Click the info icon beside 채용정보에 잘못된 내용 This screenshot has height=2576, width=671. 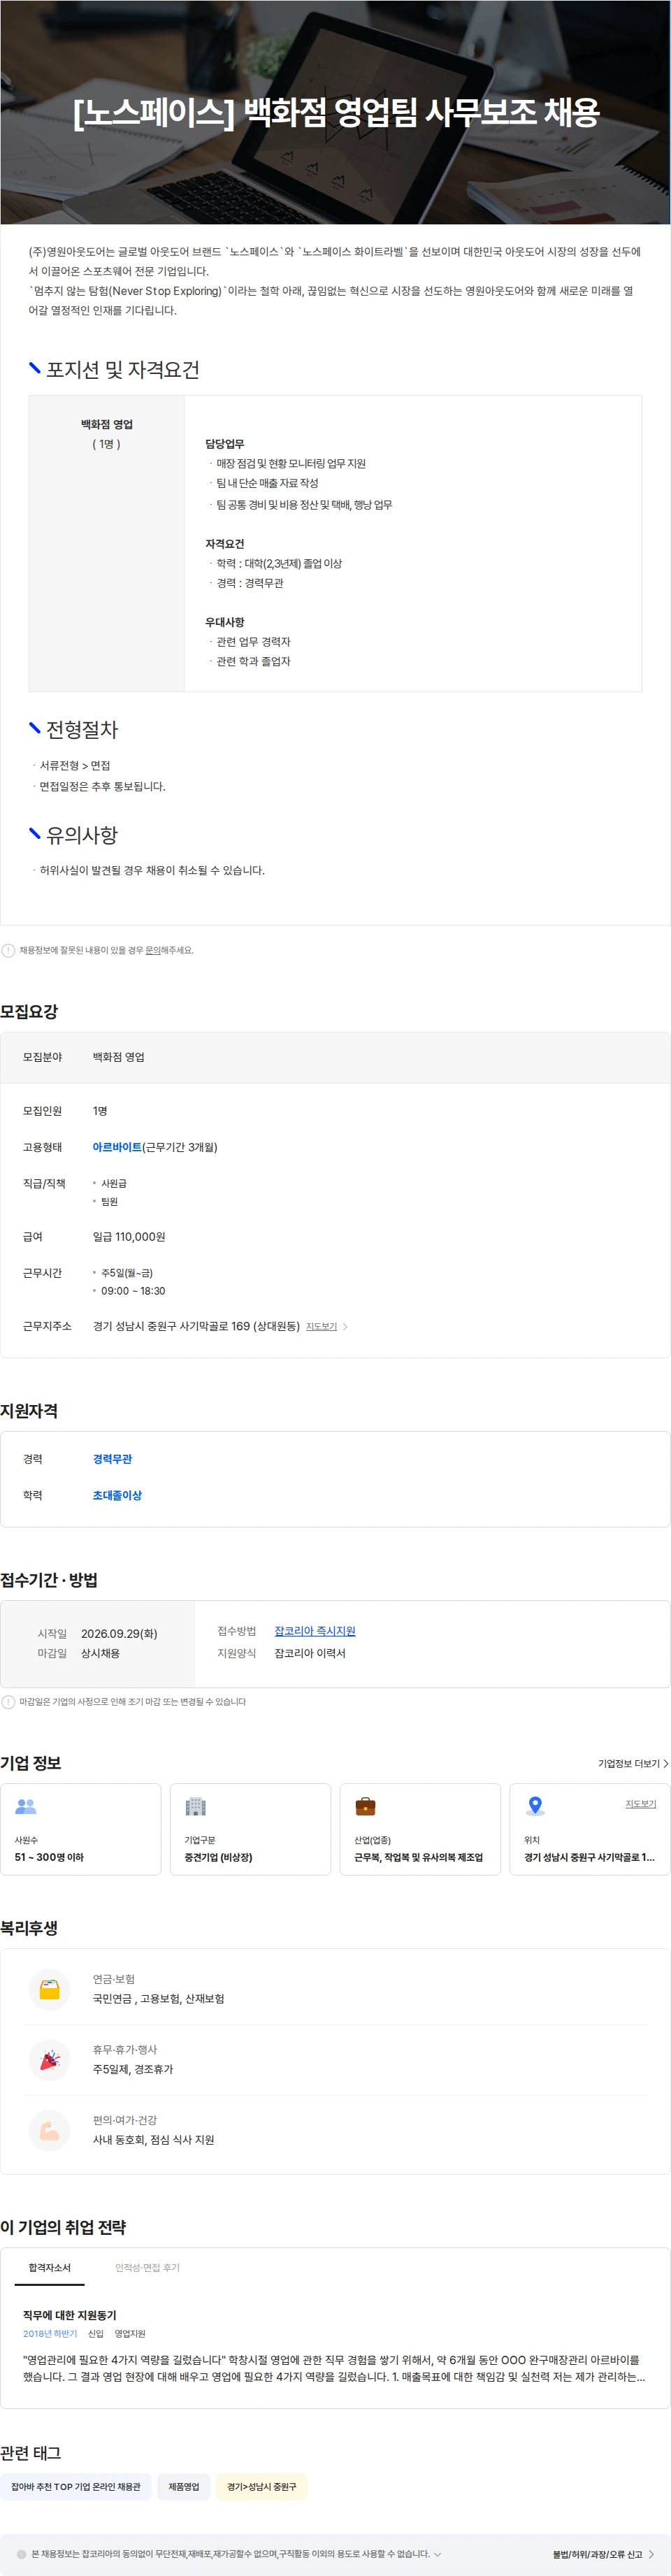click(x=8, y=951)
